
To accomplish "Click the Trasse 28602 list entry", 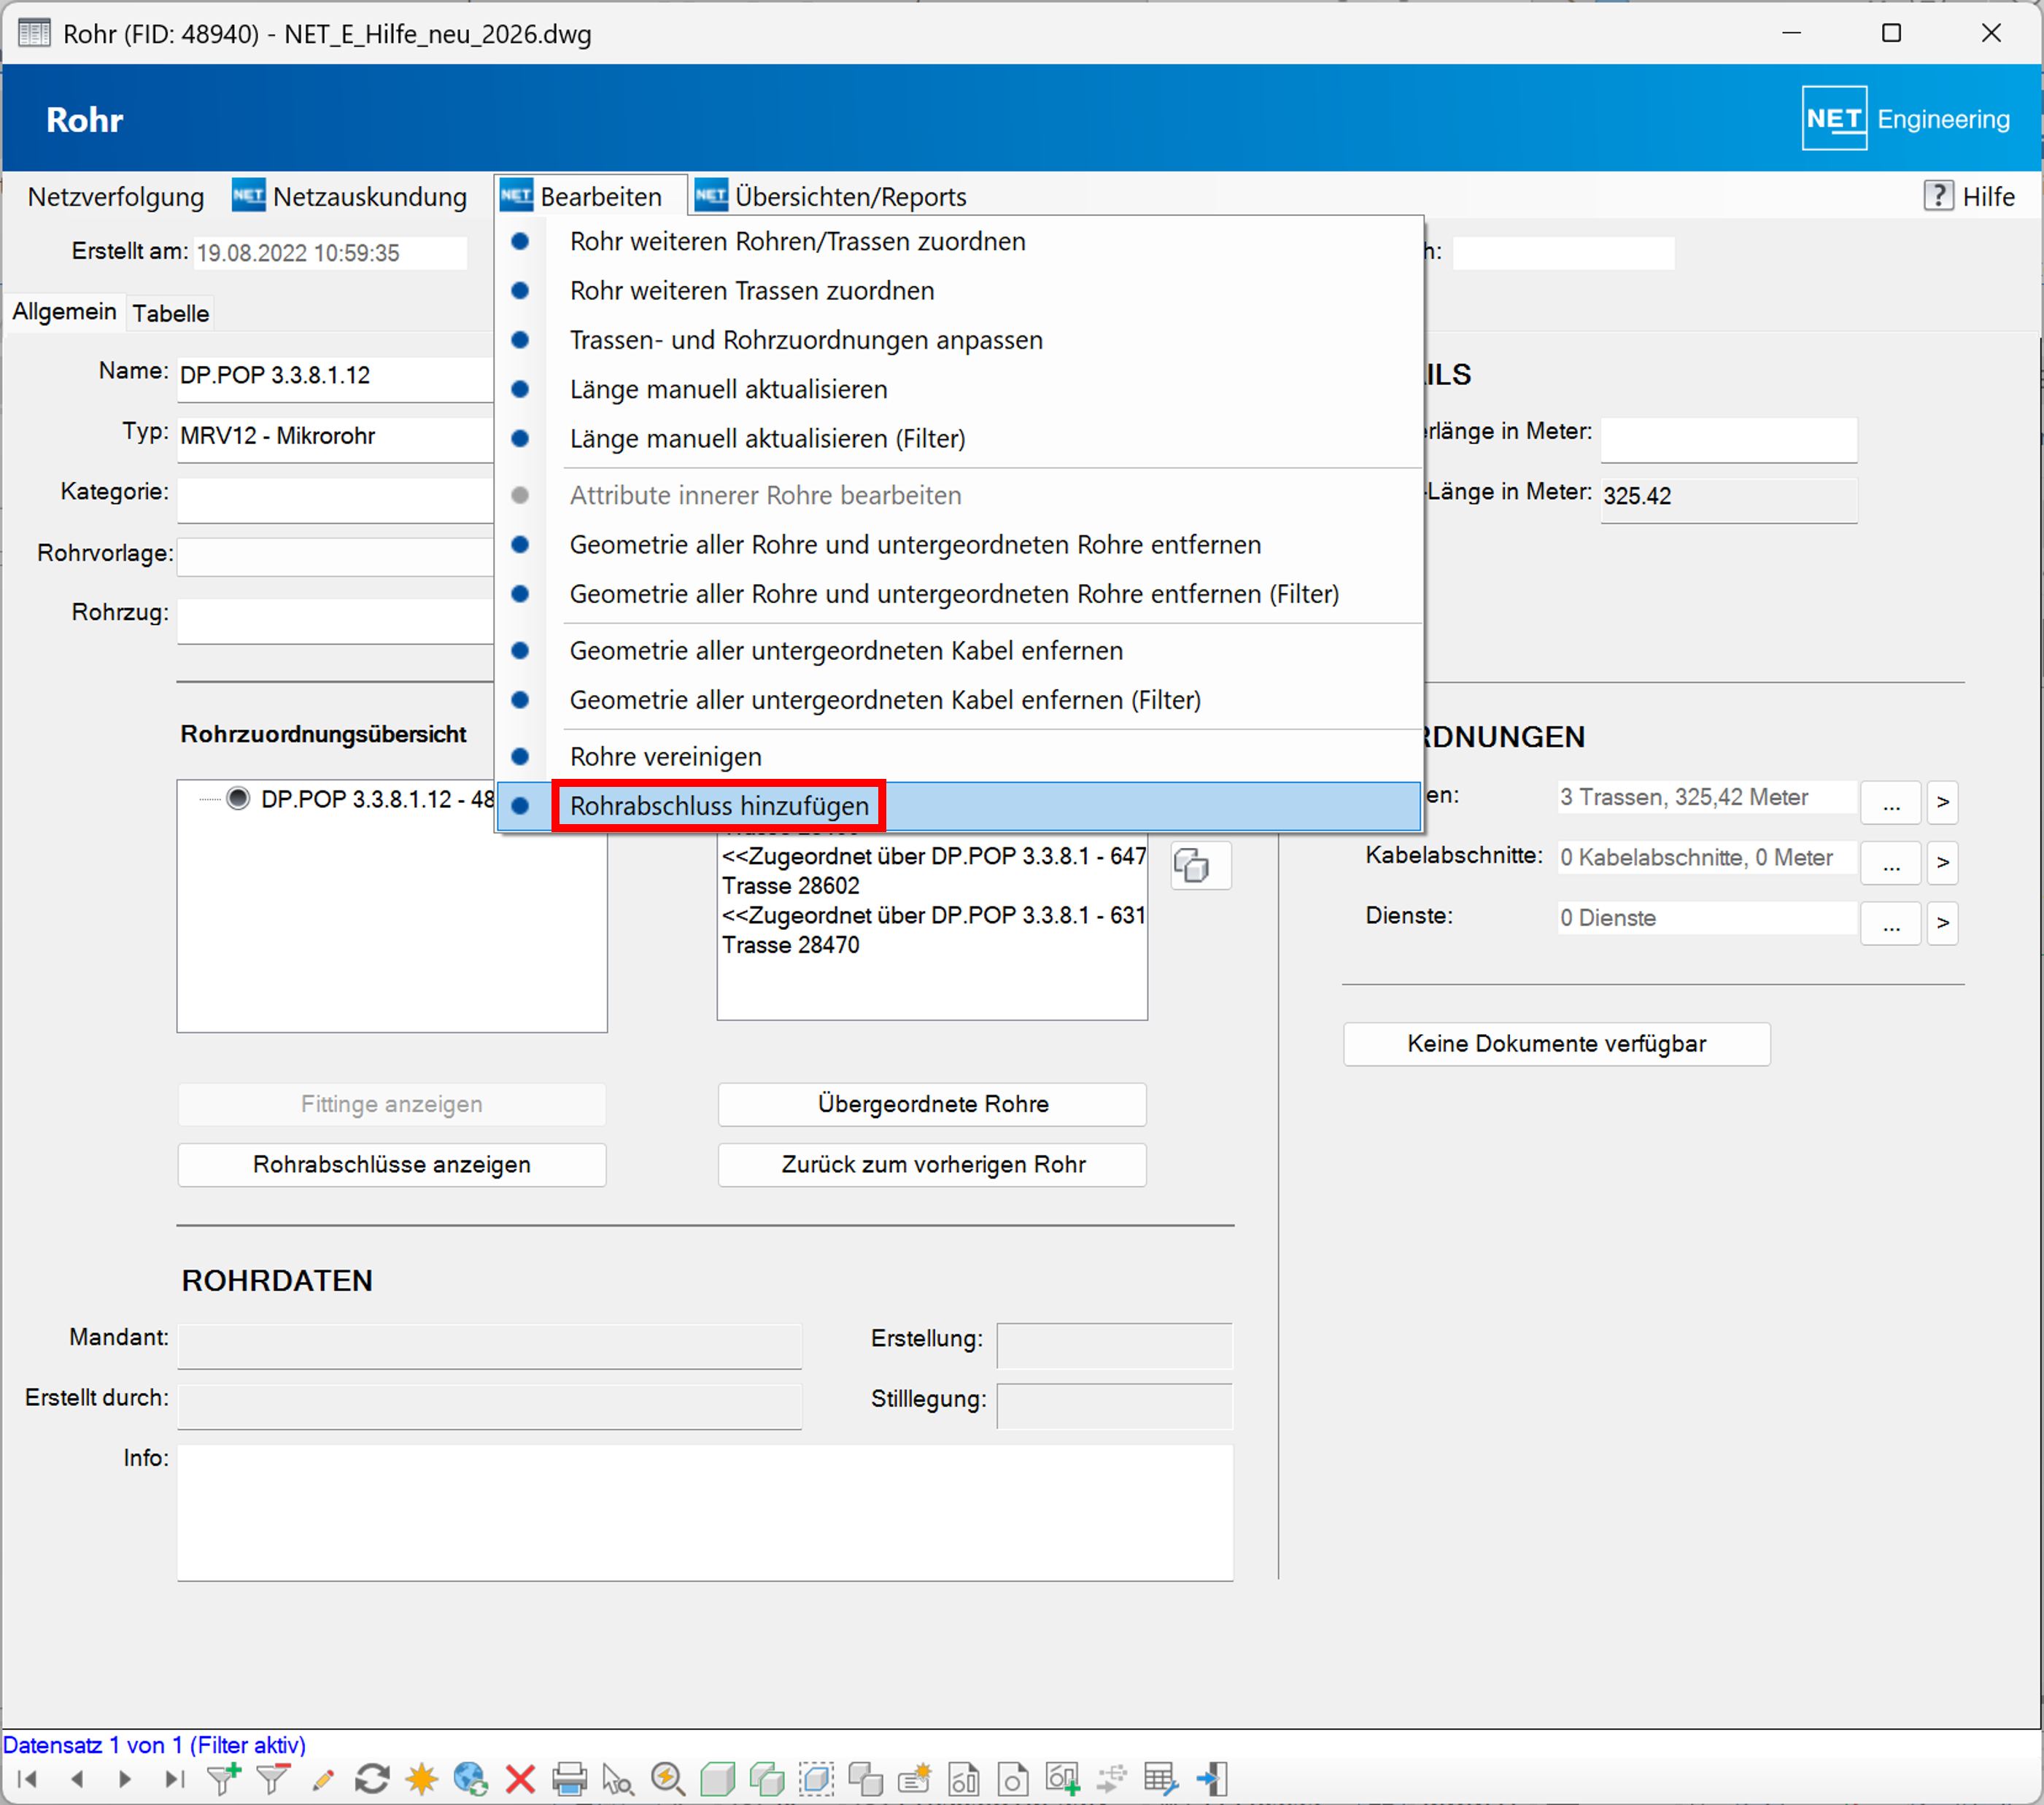I will [x=791, y=886].
